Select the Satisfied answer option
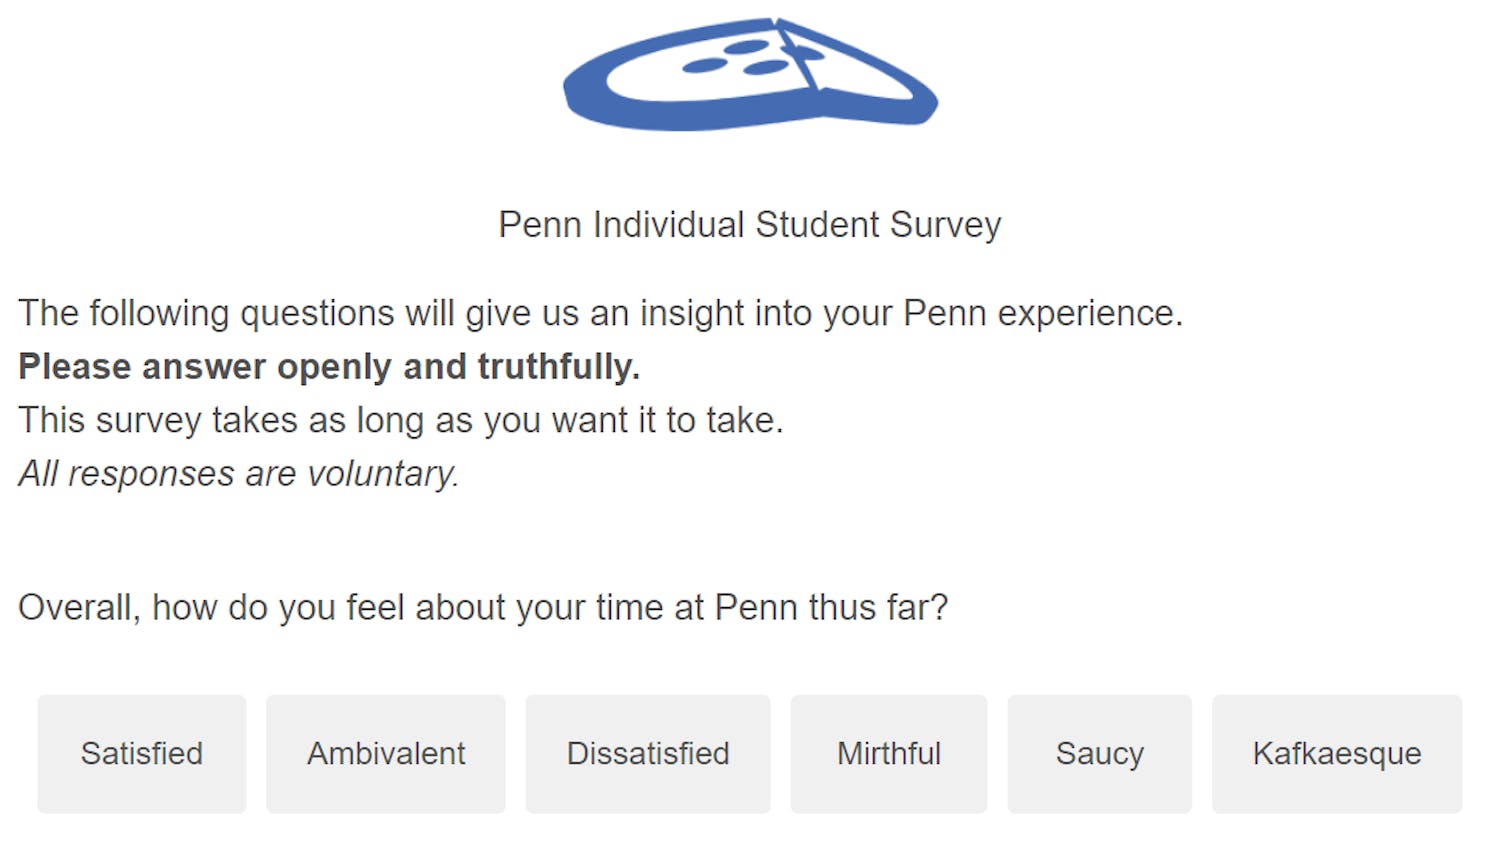The height and width of the screenshot is (844, 1500). 142,754
